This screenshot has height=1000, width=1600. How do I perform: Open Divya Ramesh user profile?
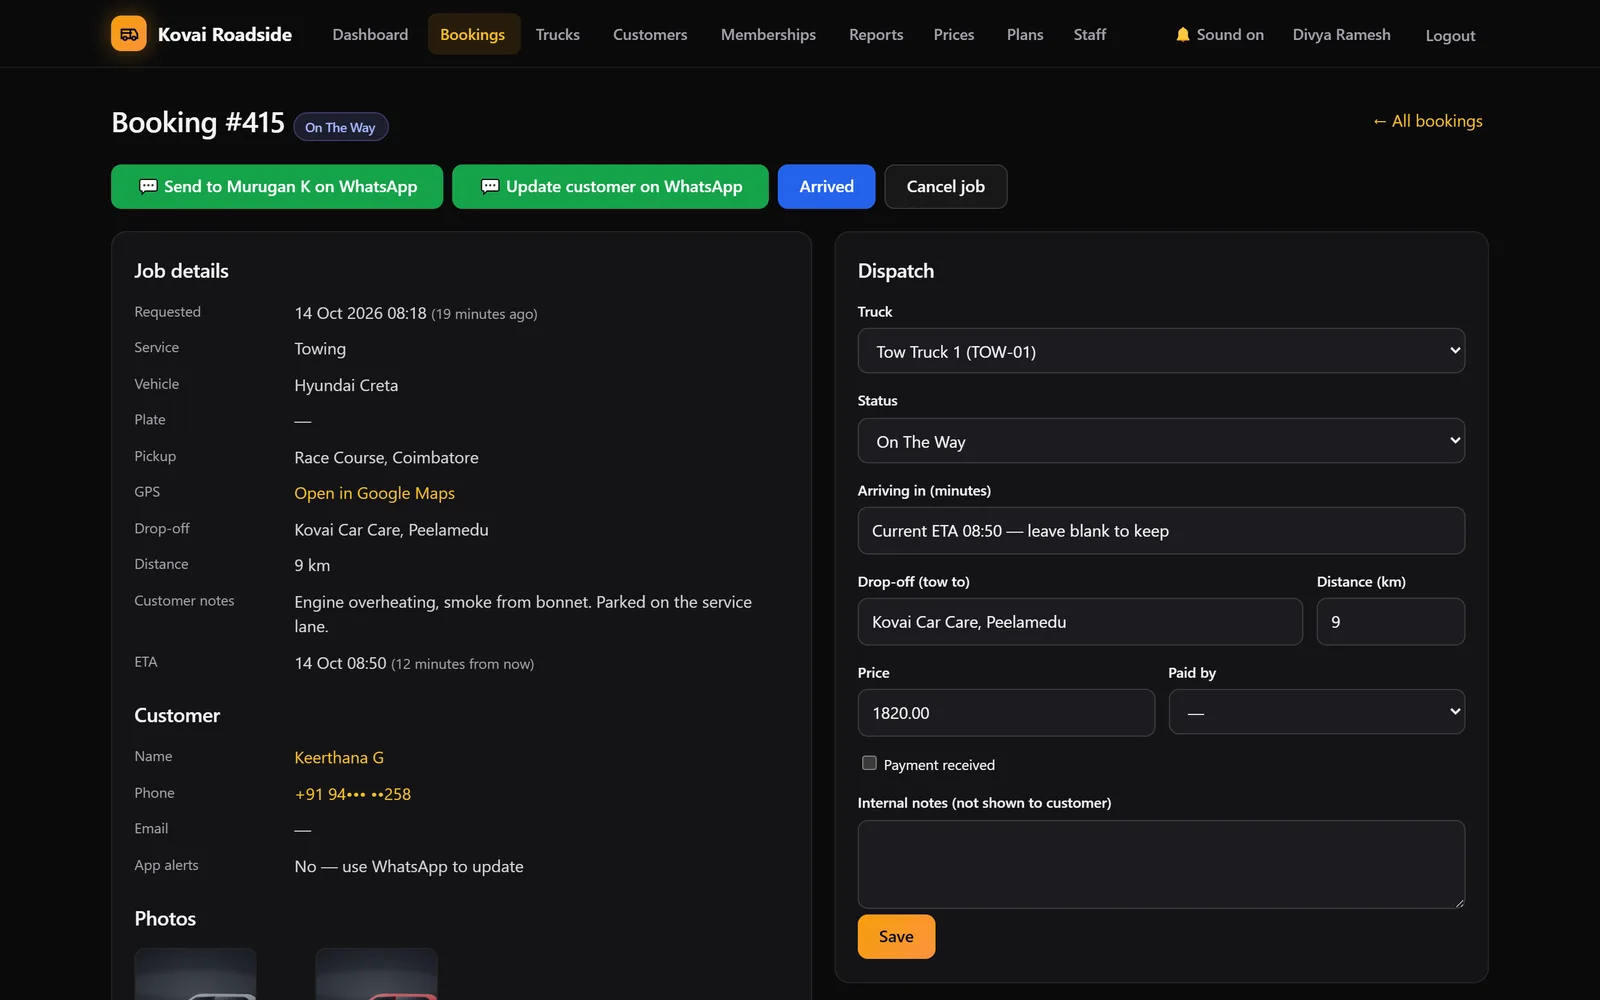tap(1341, 34)
